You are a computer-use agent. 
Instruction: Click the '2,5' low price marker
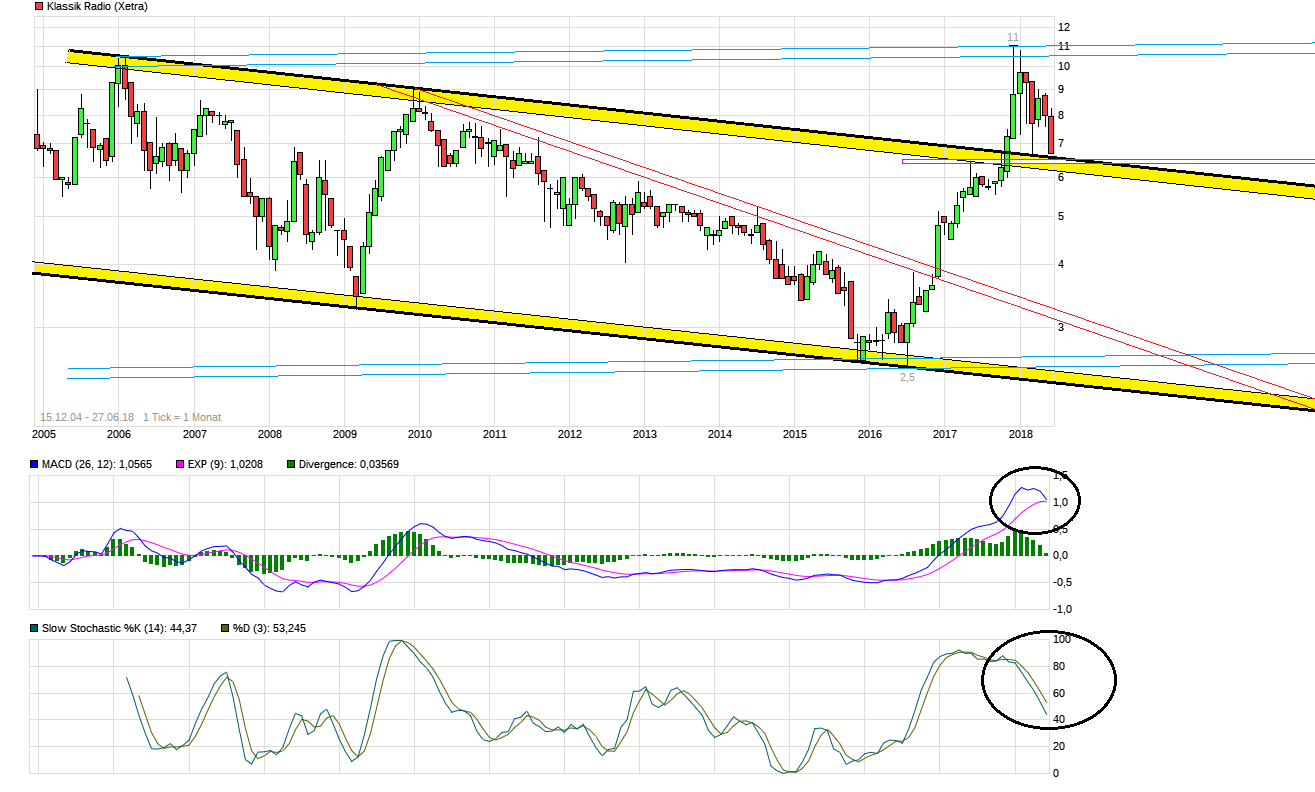907,377
